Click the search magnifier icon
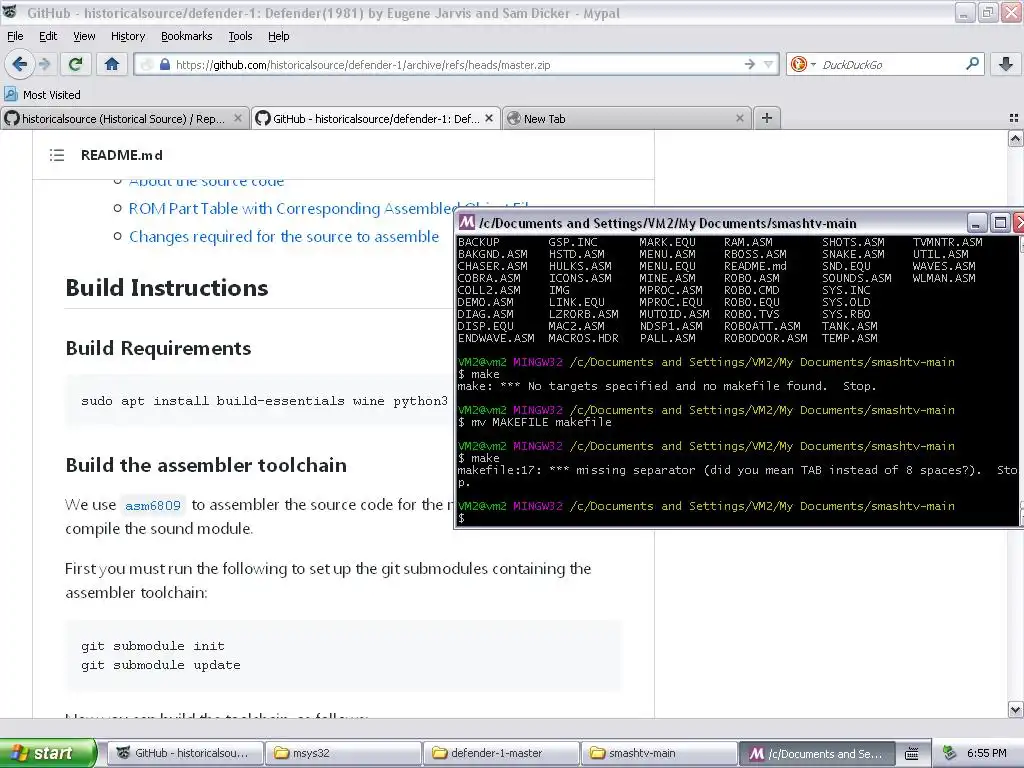Viewport: 1024px width, 768px height. (x=972, y=64)
